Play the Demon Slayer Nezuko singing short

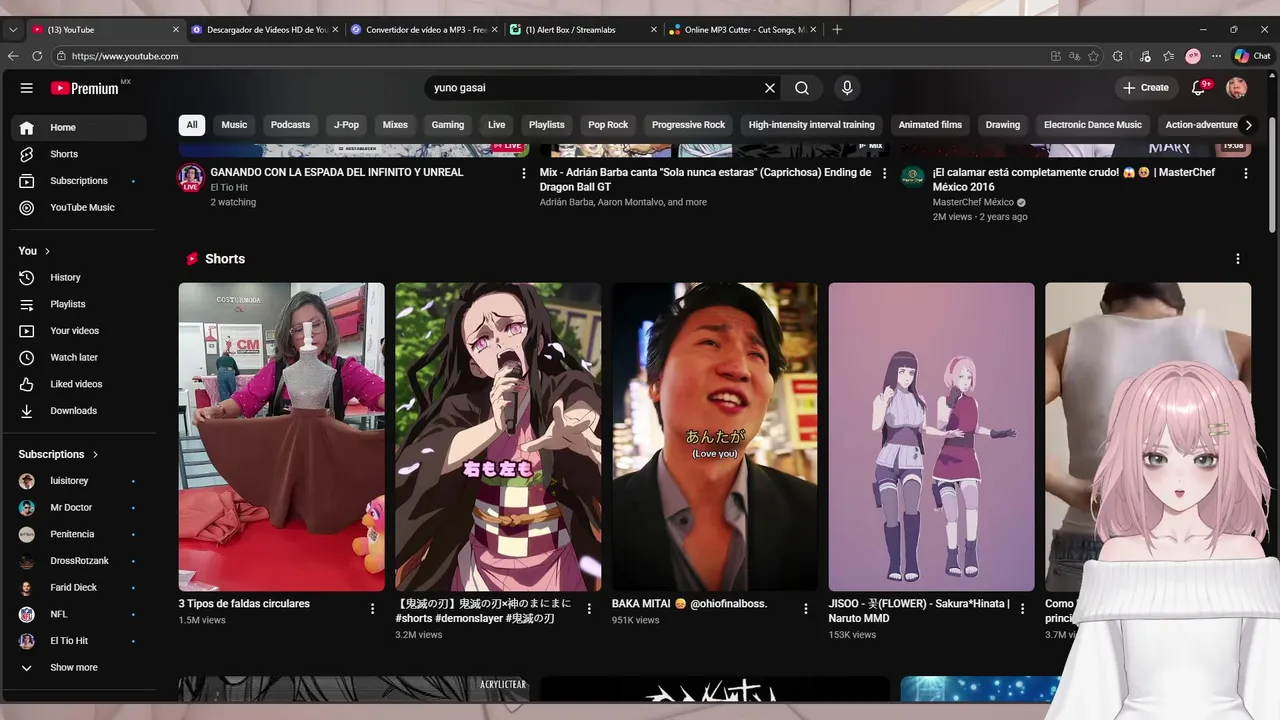(x=498, y=437)
